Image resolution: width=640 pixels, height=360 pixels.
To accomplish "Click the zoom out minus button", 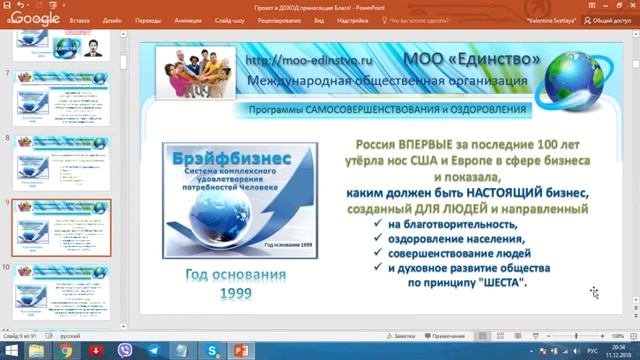I will point(549,336).
